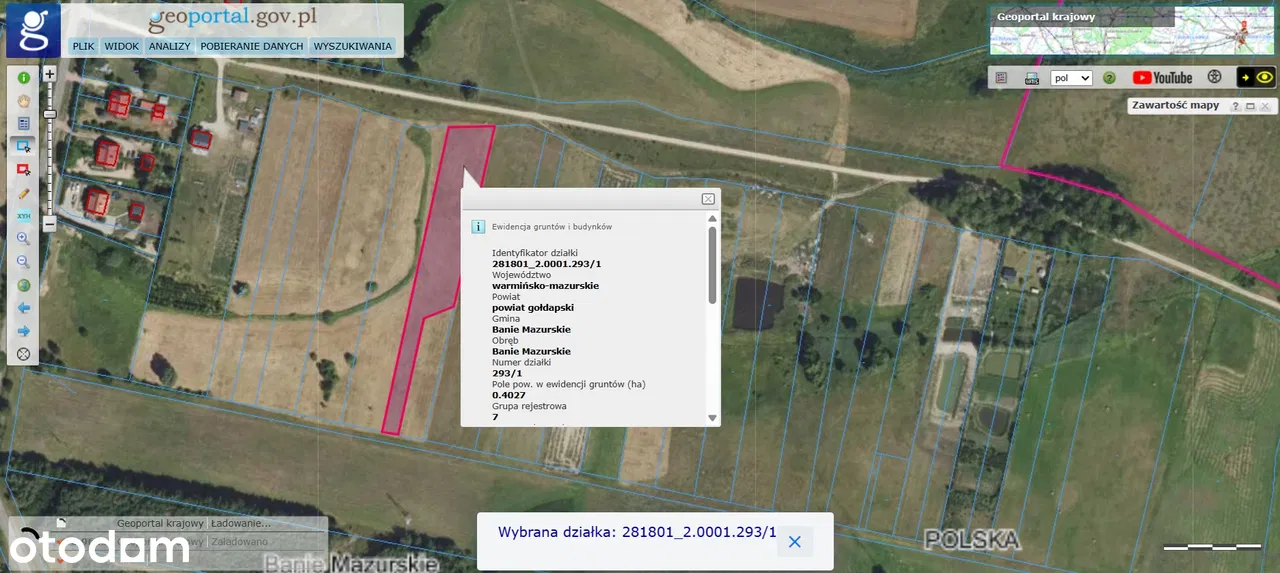This screenshot has height=573, width=1280.
Task: Maximize the Zawartość mapy panel
Action: click(1250, 106)
